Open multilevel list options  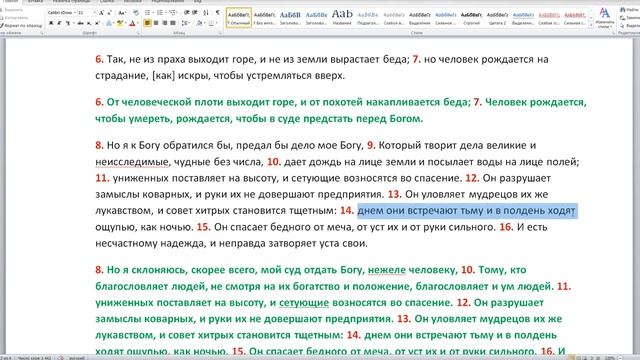coord(173,13)
